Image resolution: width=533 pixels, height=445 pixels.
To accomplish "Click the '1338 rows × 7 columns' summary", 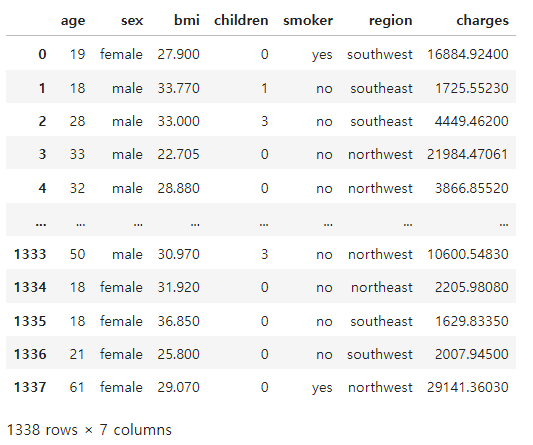I will (x=89, y=430).
